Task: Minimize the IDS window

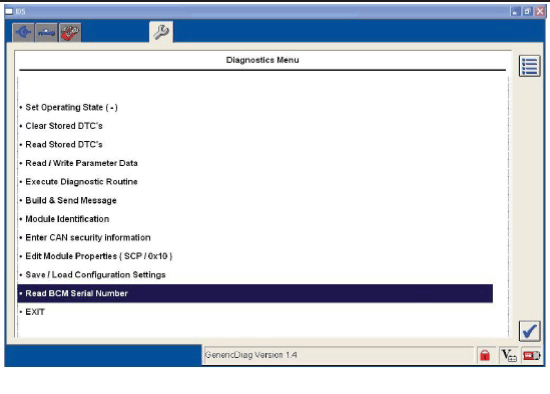Action: [515, 12]
